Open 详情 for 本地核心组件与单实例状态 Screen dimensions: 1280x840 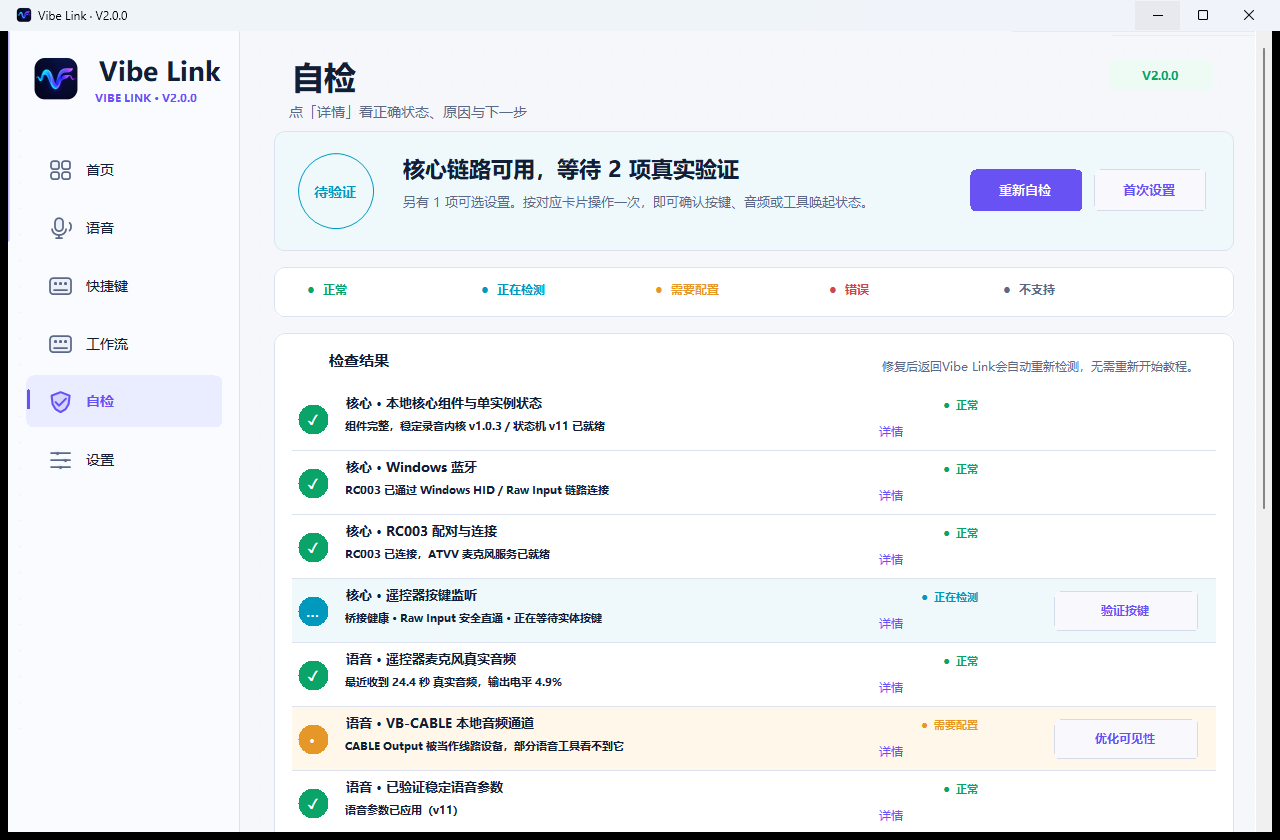pyautogui.click(x=891, y=432)
